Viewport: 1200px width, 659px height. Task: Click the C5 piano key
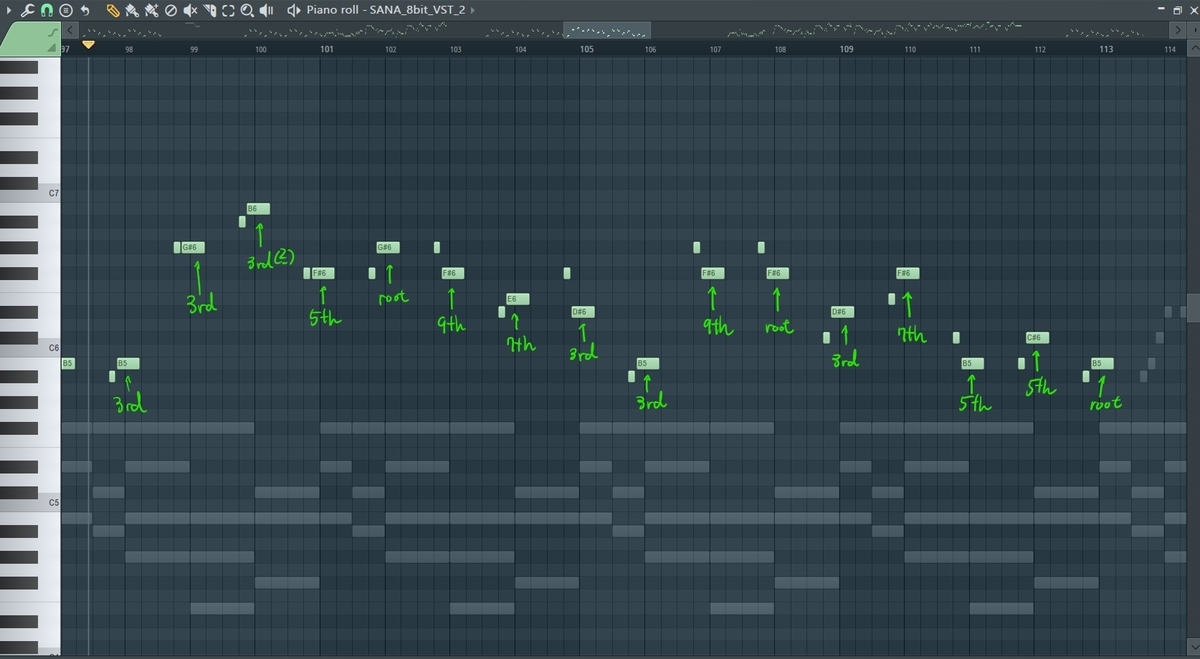(30, 503)
